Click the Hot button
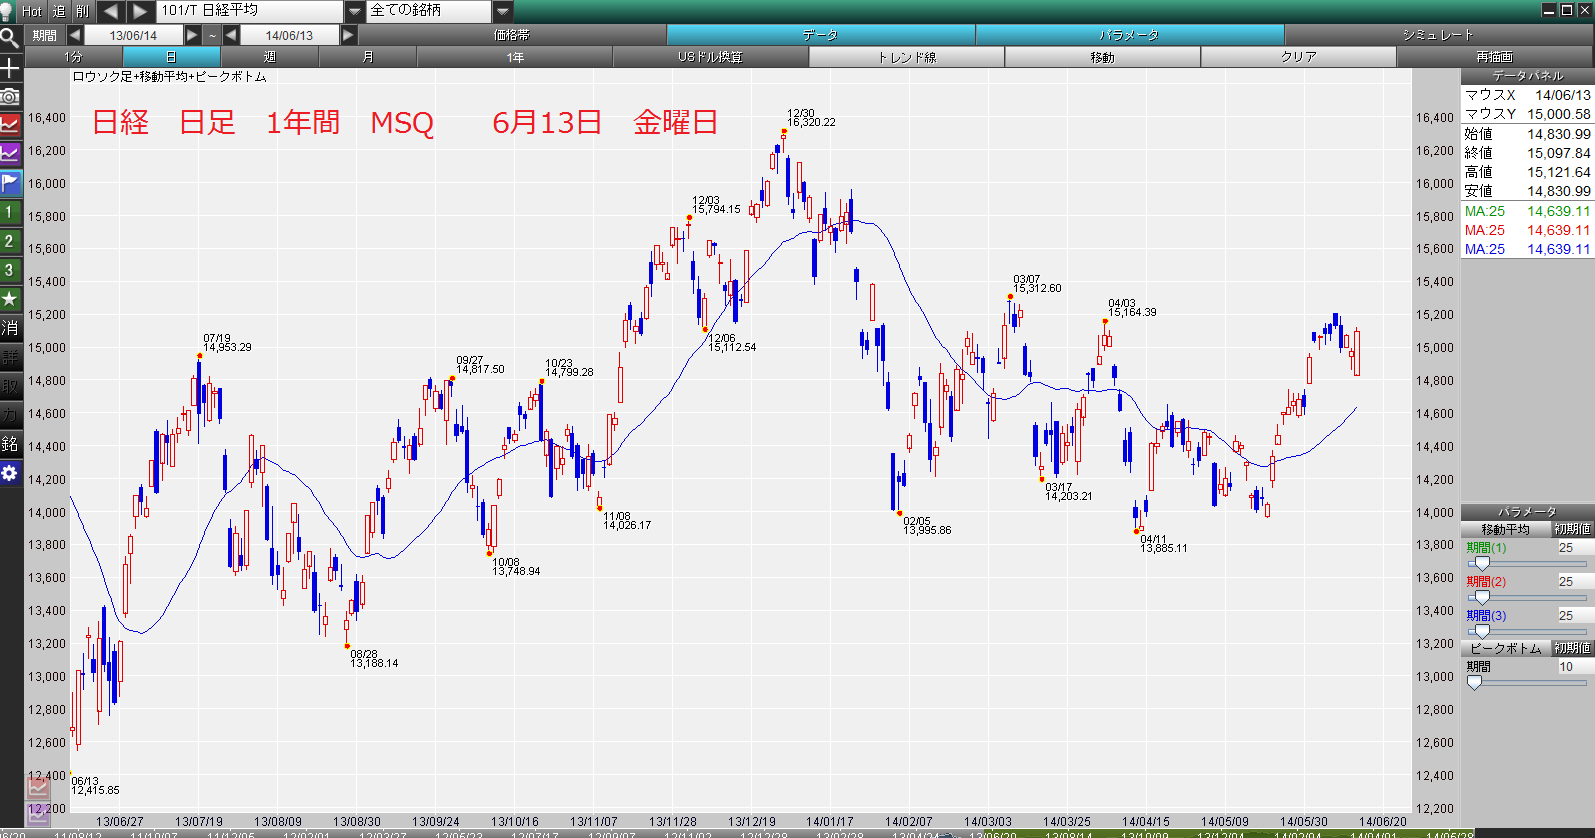This screenshot has height=838, width=1595. [x=32, y=11]
